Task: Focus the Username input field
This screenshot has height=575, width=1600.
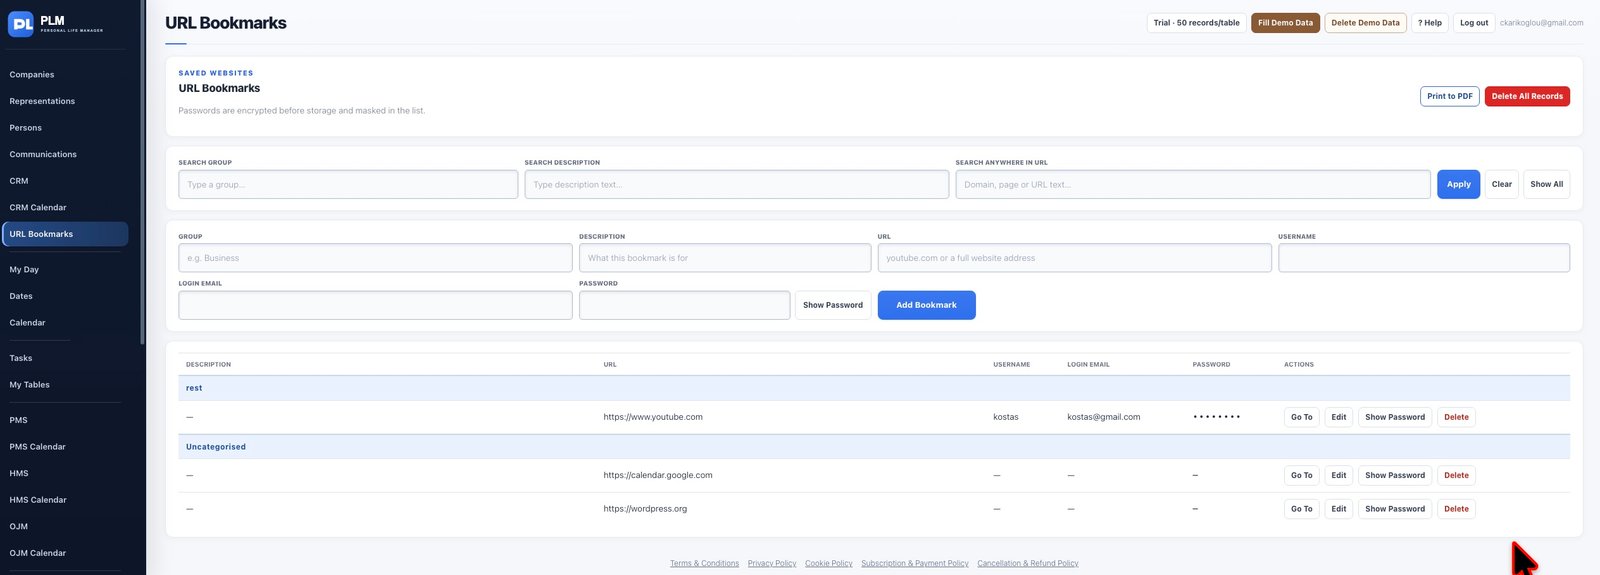Action: pos(1423,258)
